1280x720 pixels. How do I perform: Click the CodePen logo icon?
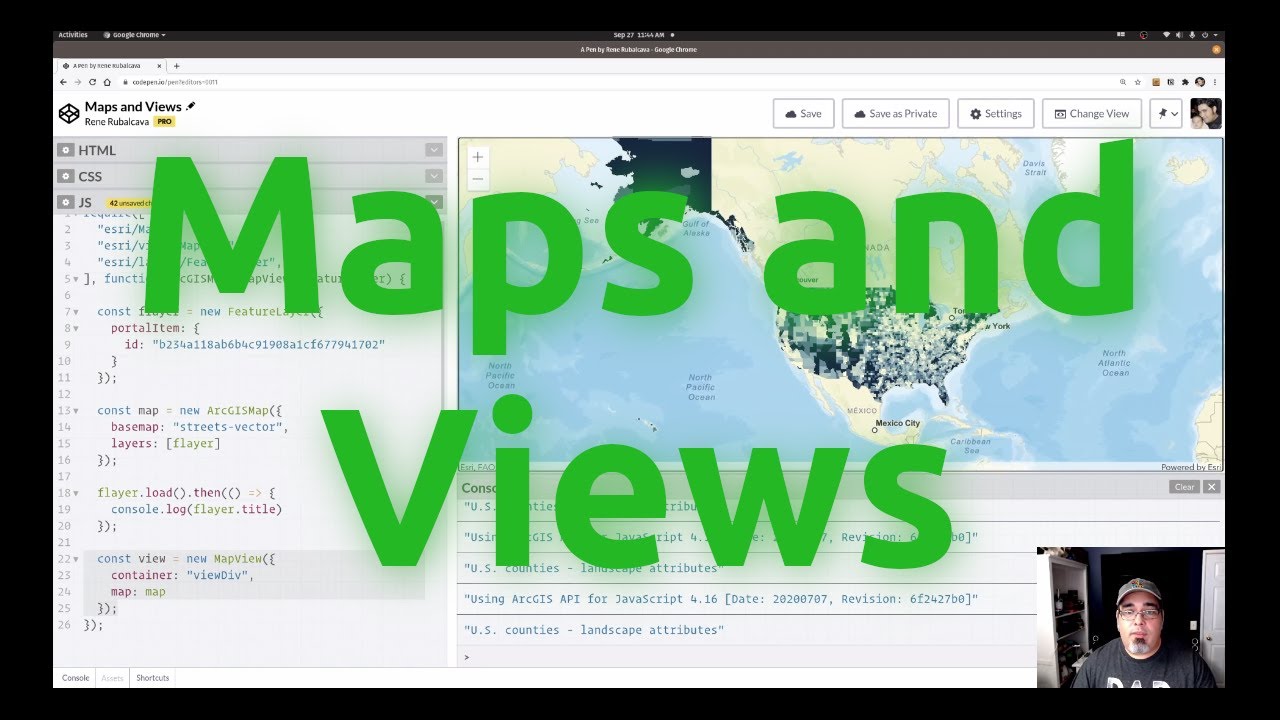68,114
